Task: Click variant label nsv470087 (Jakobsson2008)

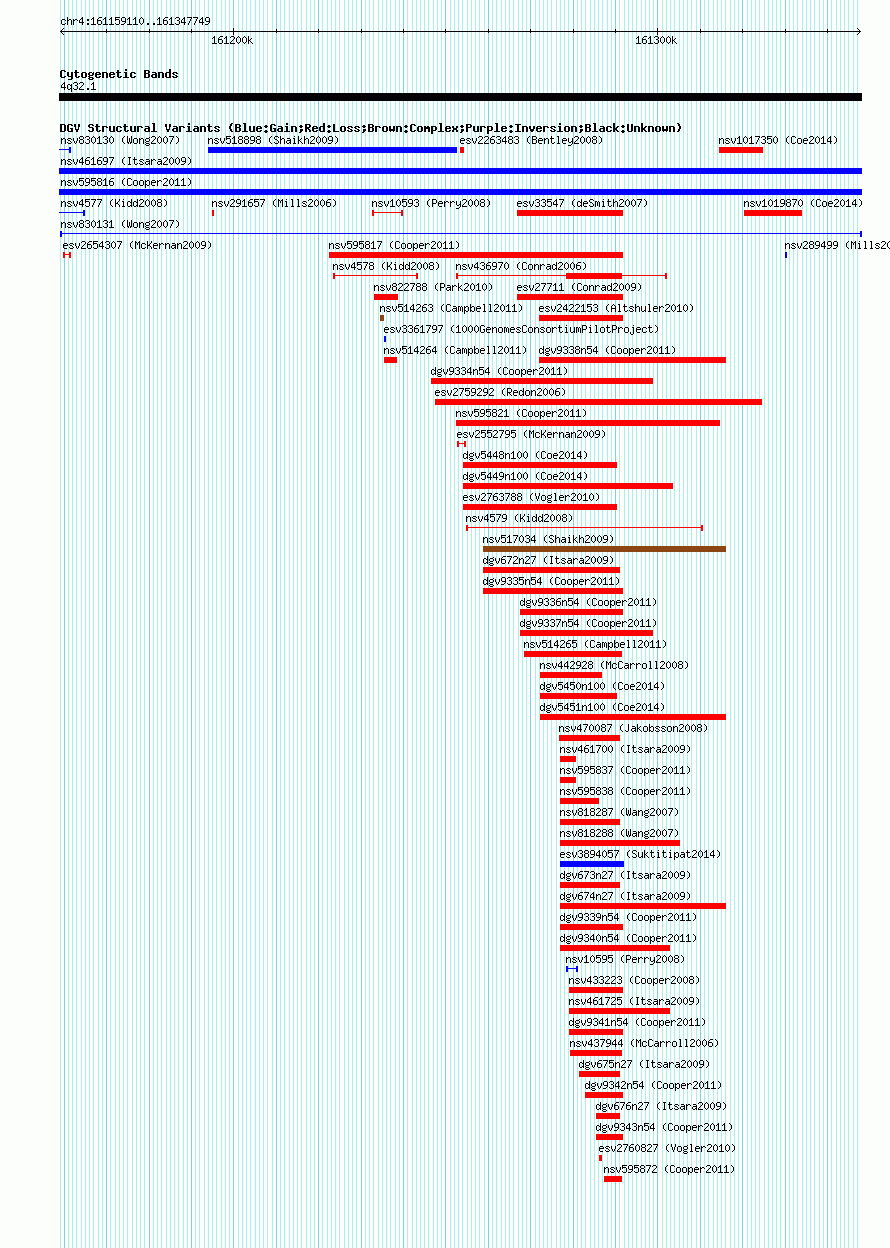Action: tap(633, 728)
